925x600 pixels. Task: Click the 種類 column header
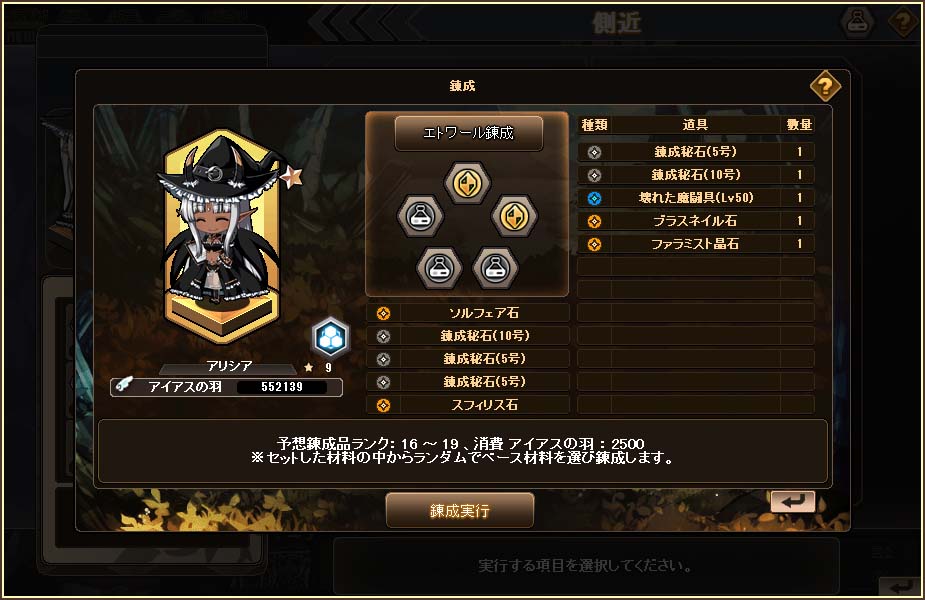(594, 124)
